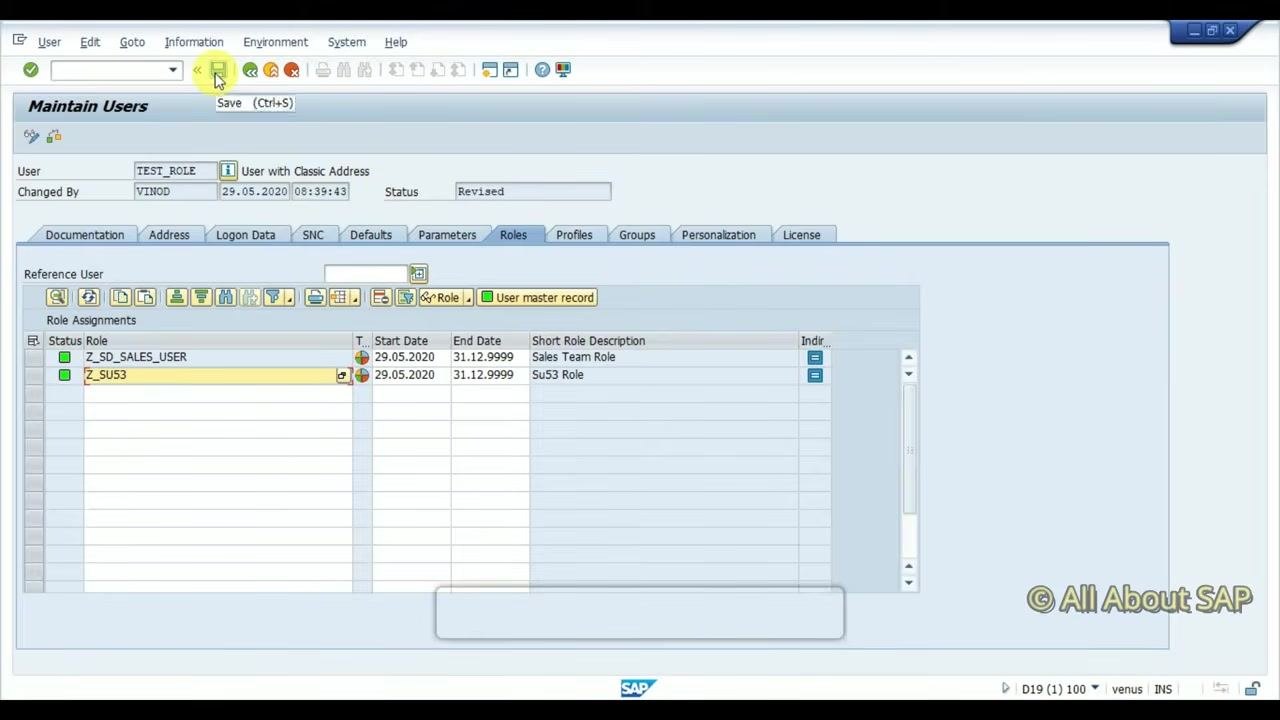
Task: Open search help in Z_SU53 role cell
Action: point(342,376)
